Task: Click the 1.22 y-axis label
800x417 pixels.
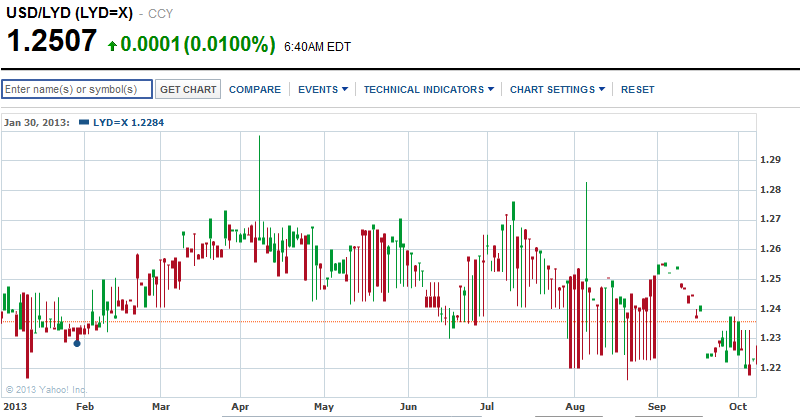Action: click(770, 368)
